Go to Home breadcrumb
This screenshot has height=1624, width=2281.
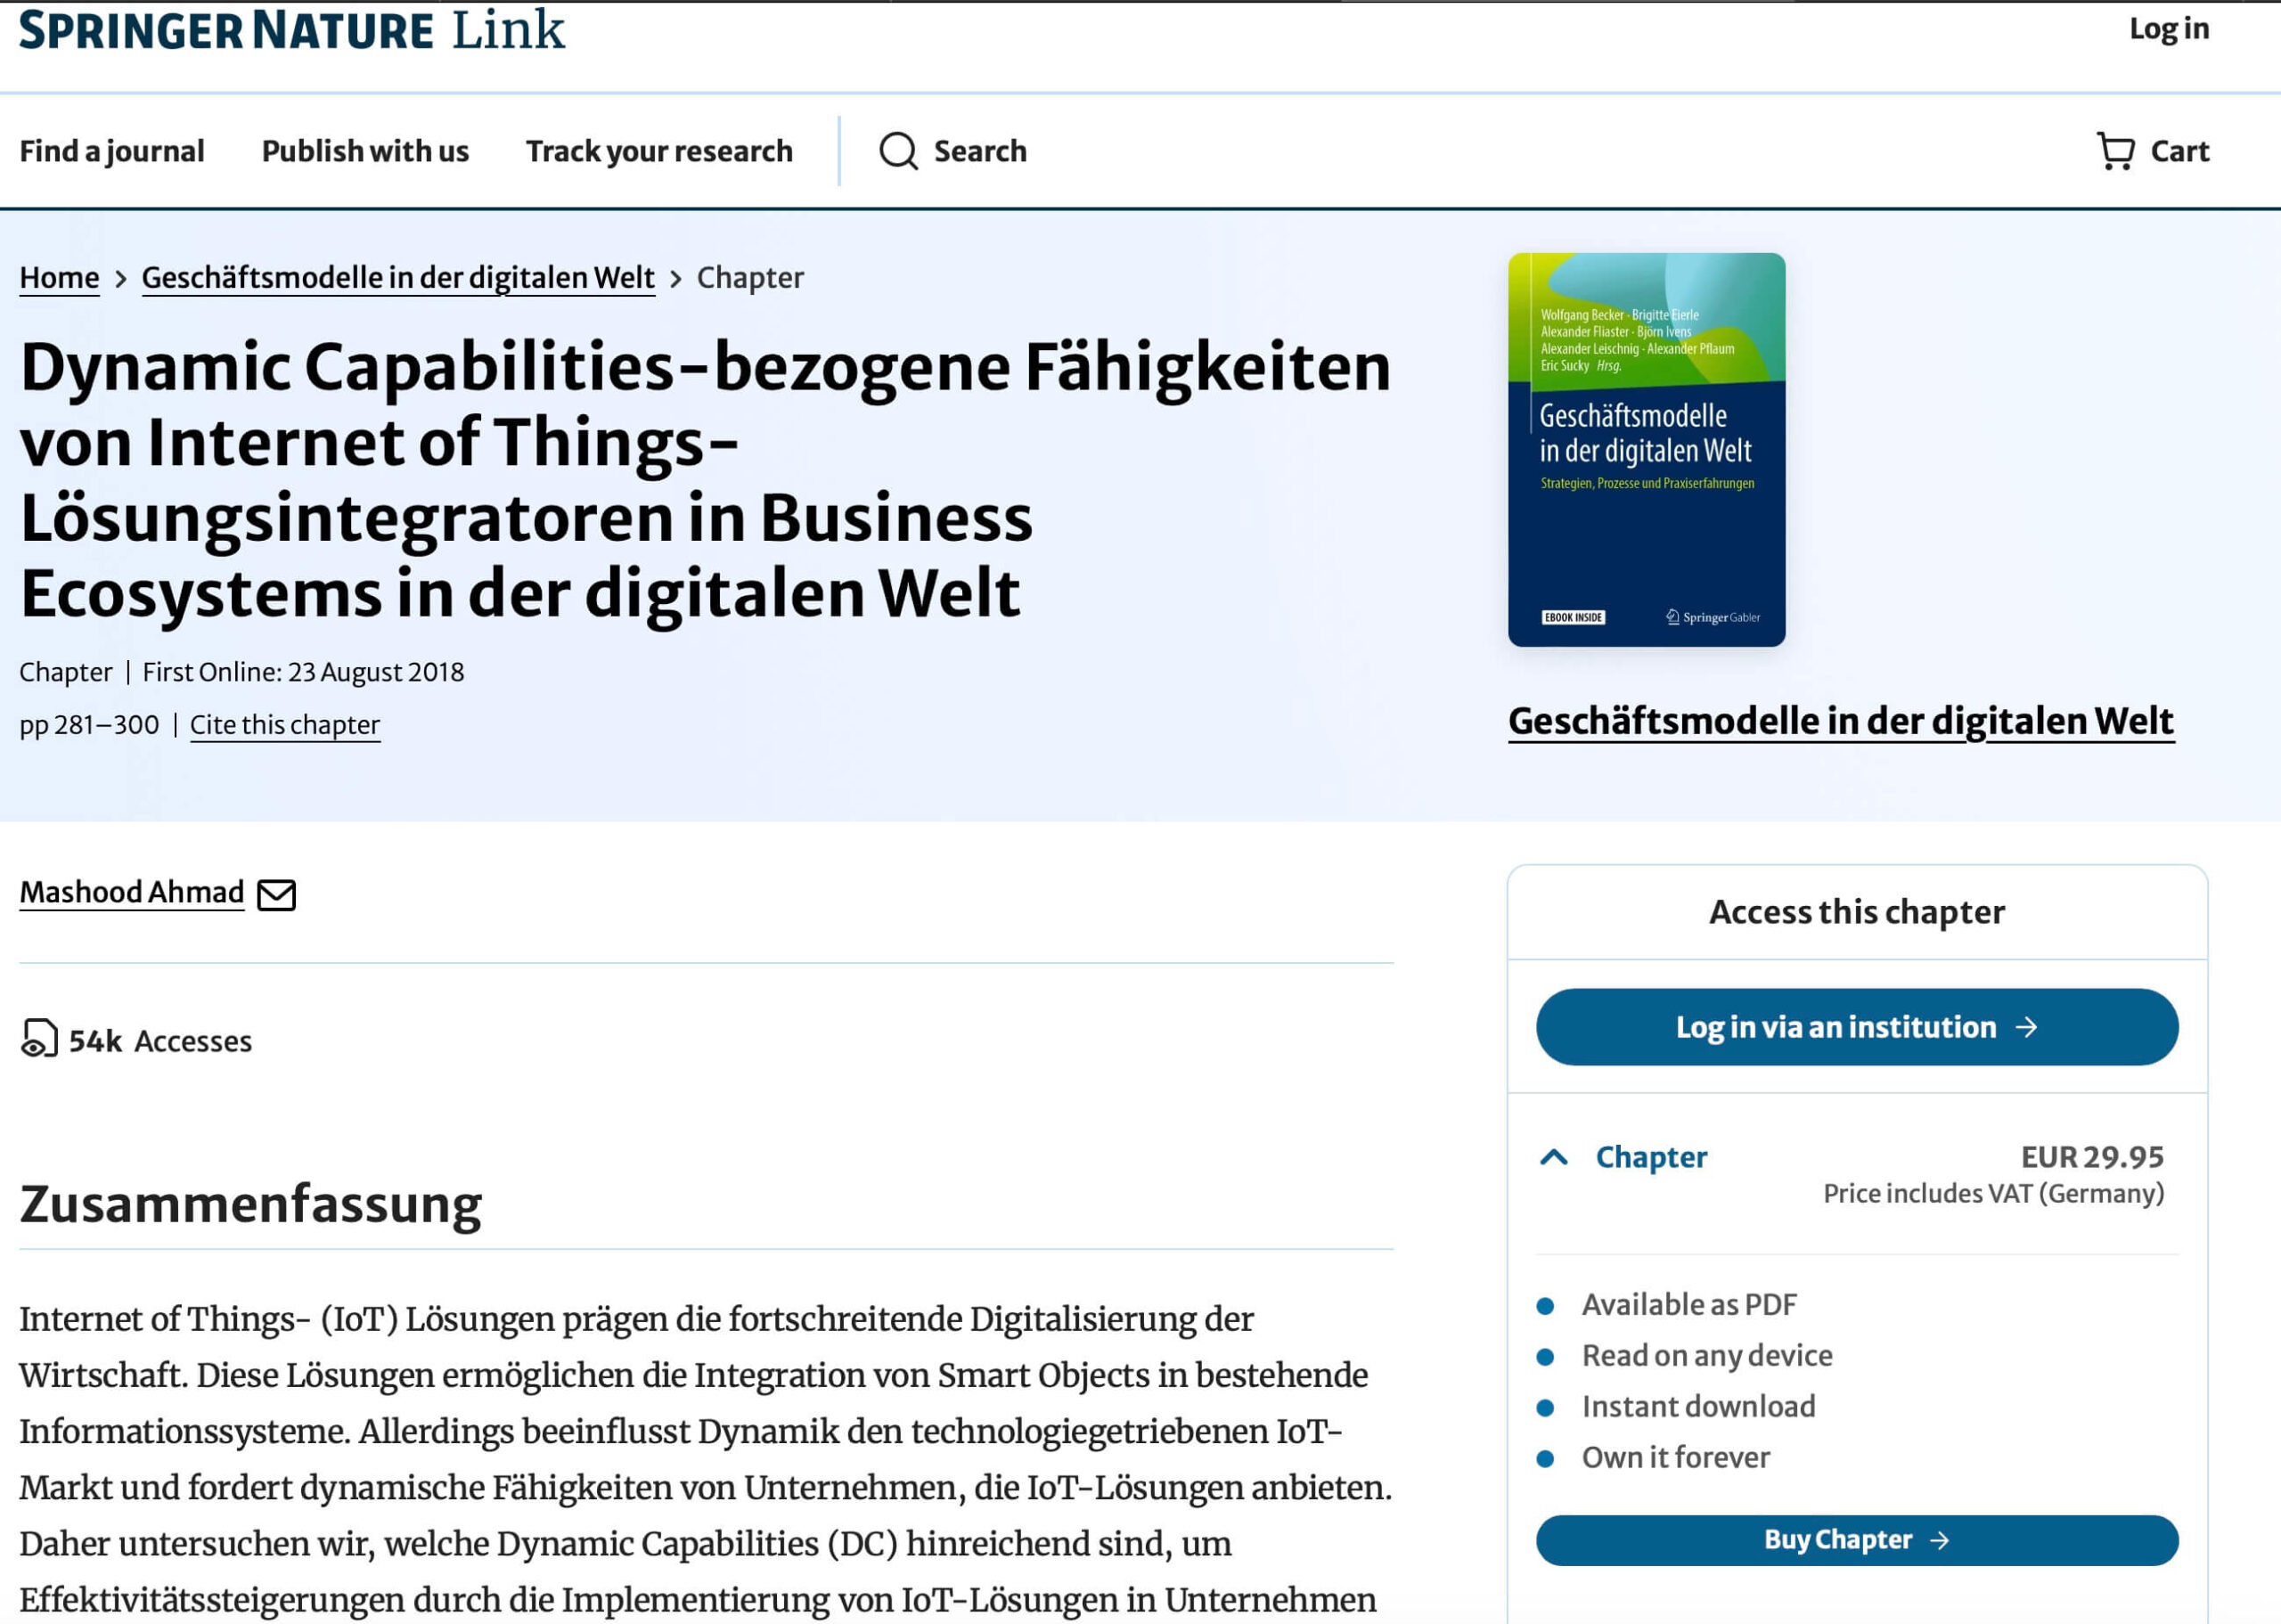click(59, 277)
